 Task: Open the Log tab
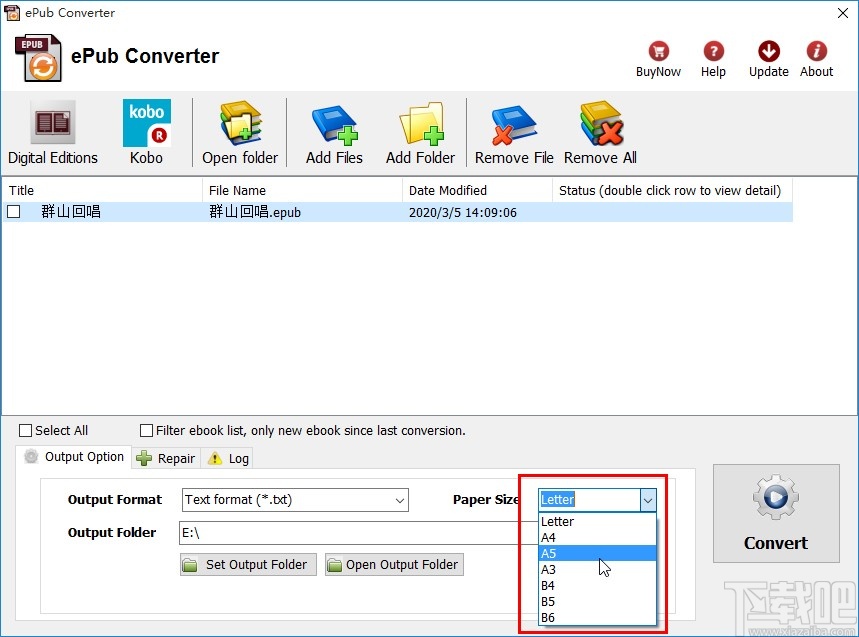228,458
